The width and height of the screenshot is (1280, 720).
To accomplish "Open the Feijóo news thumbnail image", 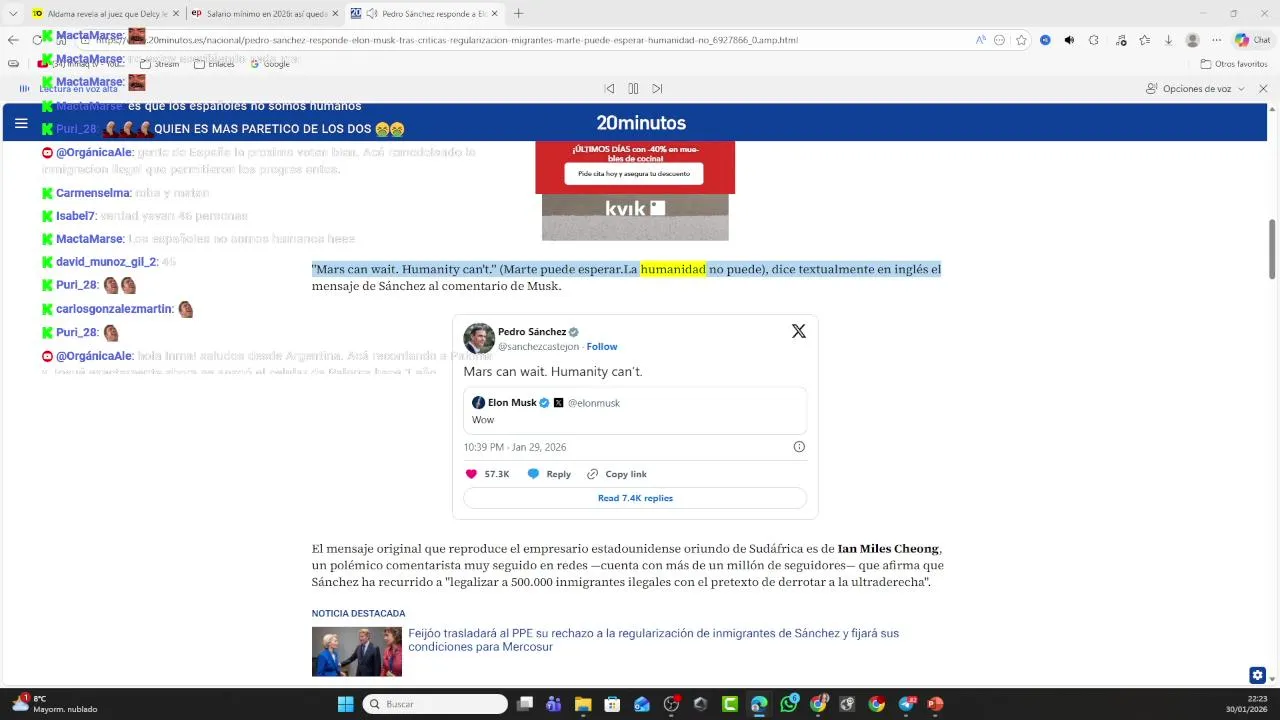I will [356, 652].
